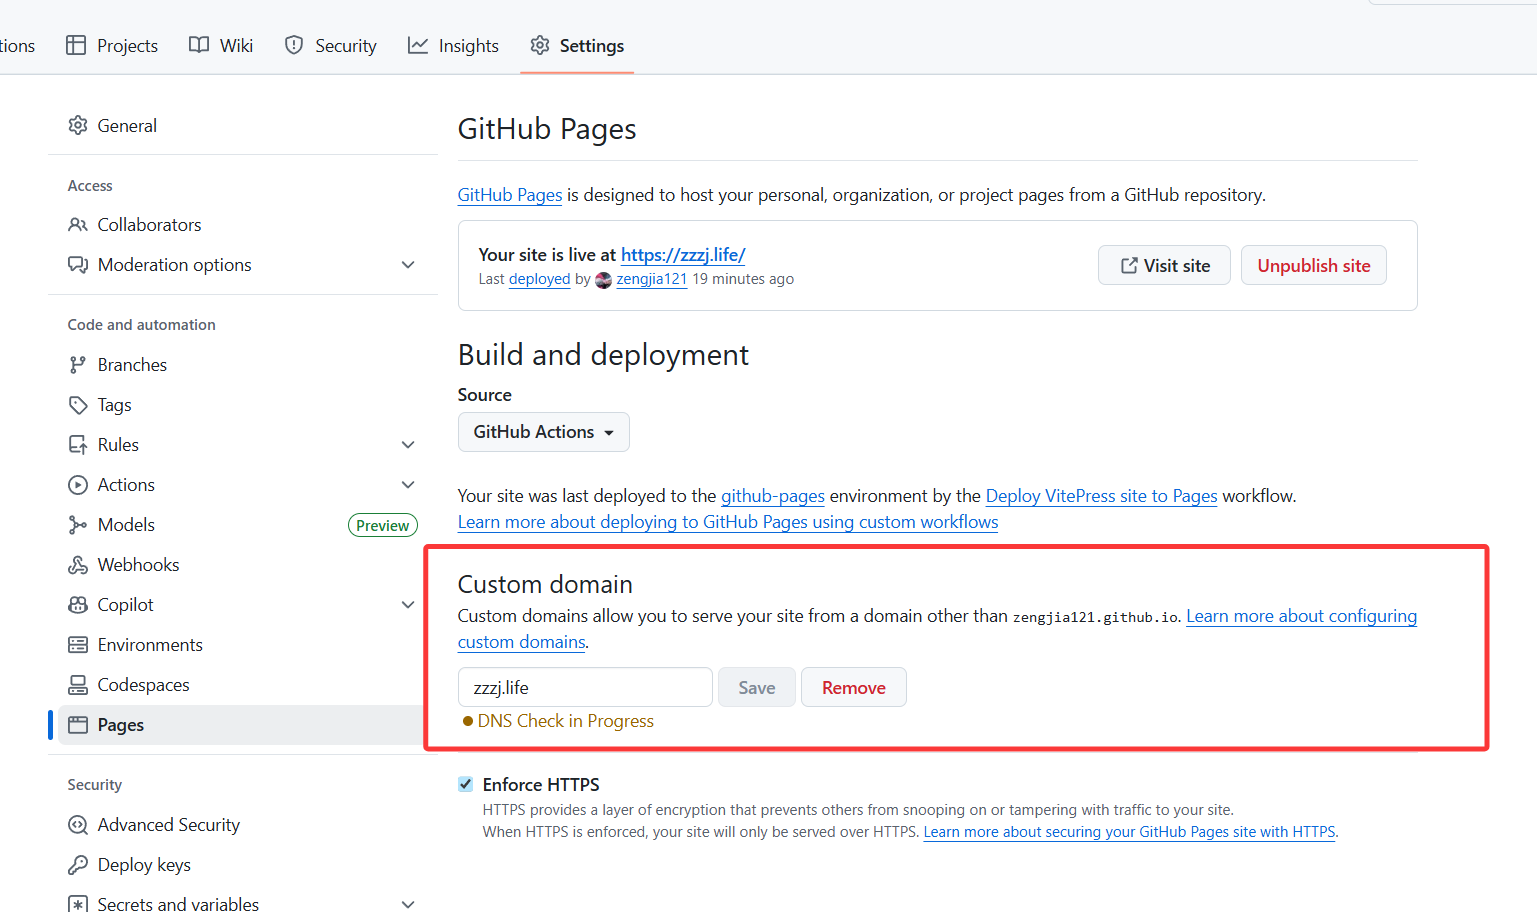Expand Secrets and variables chevron

[408, 904]
